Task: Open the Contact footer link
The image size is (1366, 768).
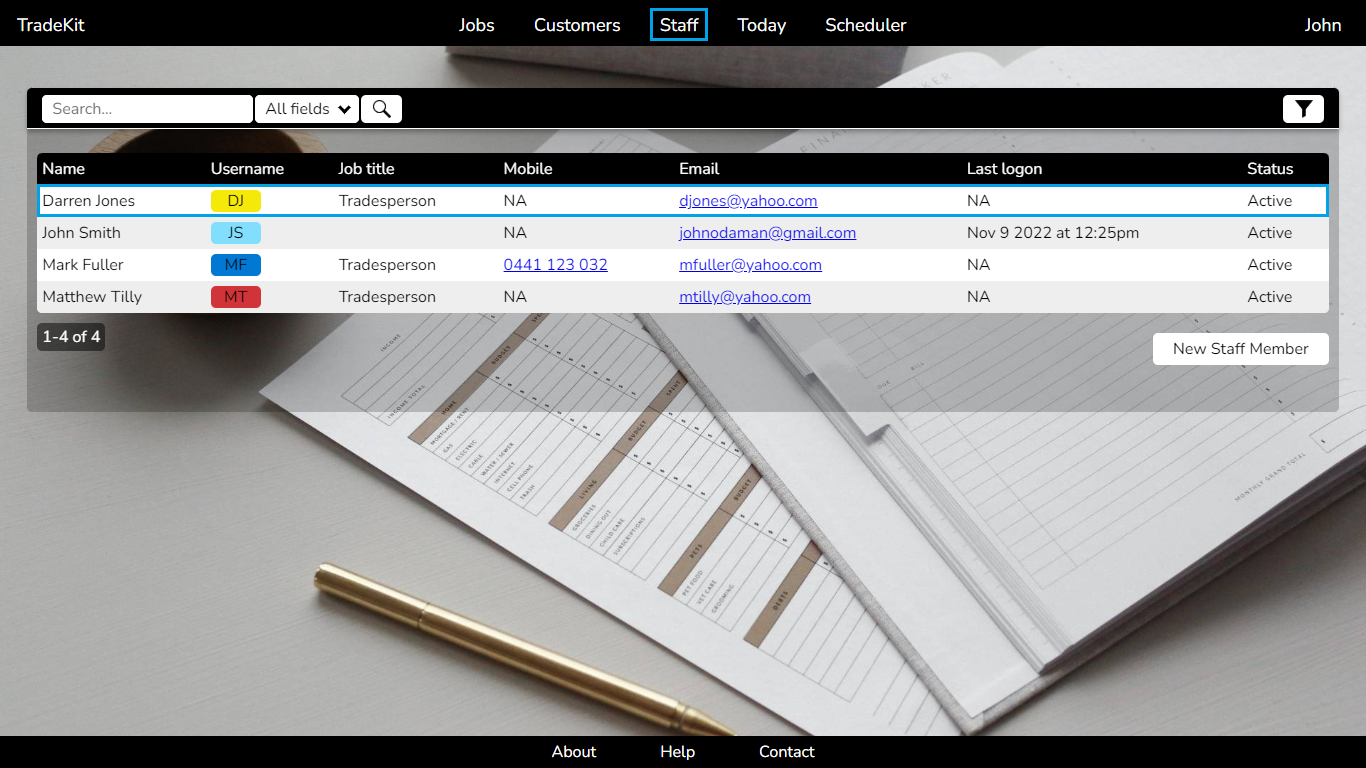Action: [787, 752]
